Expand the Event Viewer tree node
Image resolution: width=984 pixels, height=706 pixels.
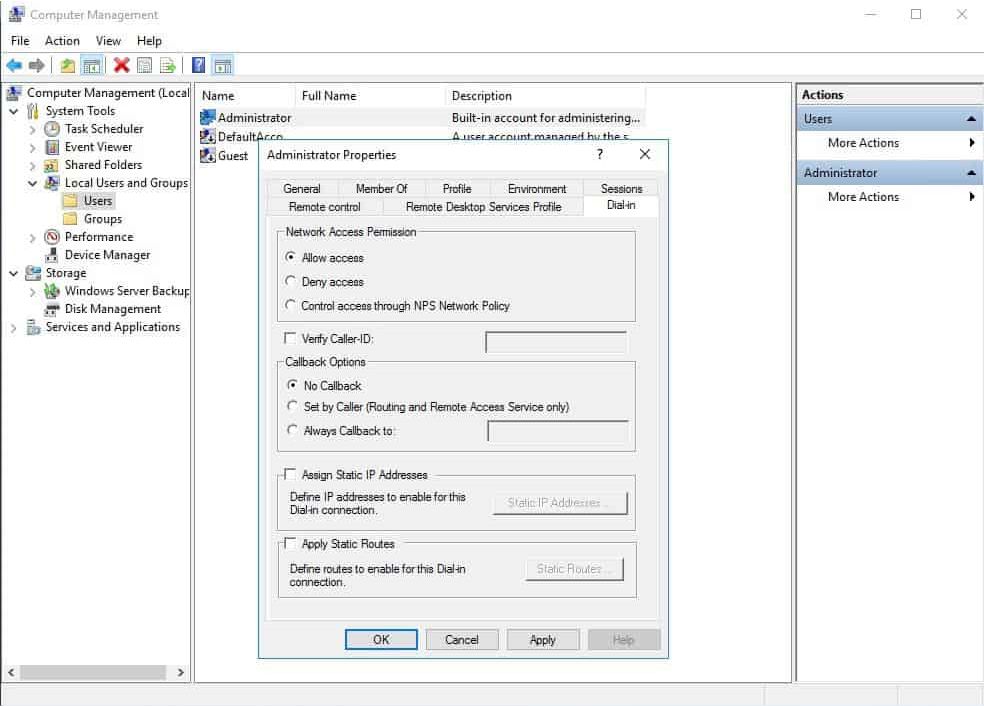point(33,148)
